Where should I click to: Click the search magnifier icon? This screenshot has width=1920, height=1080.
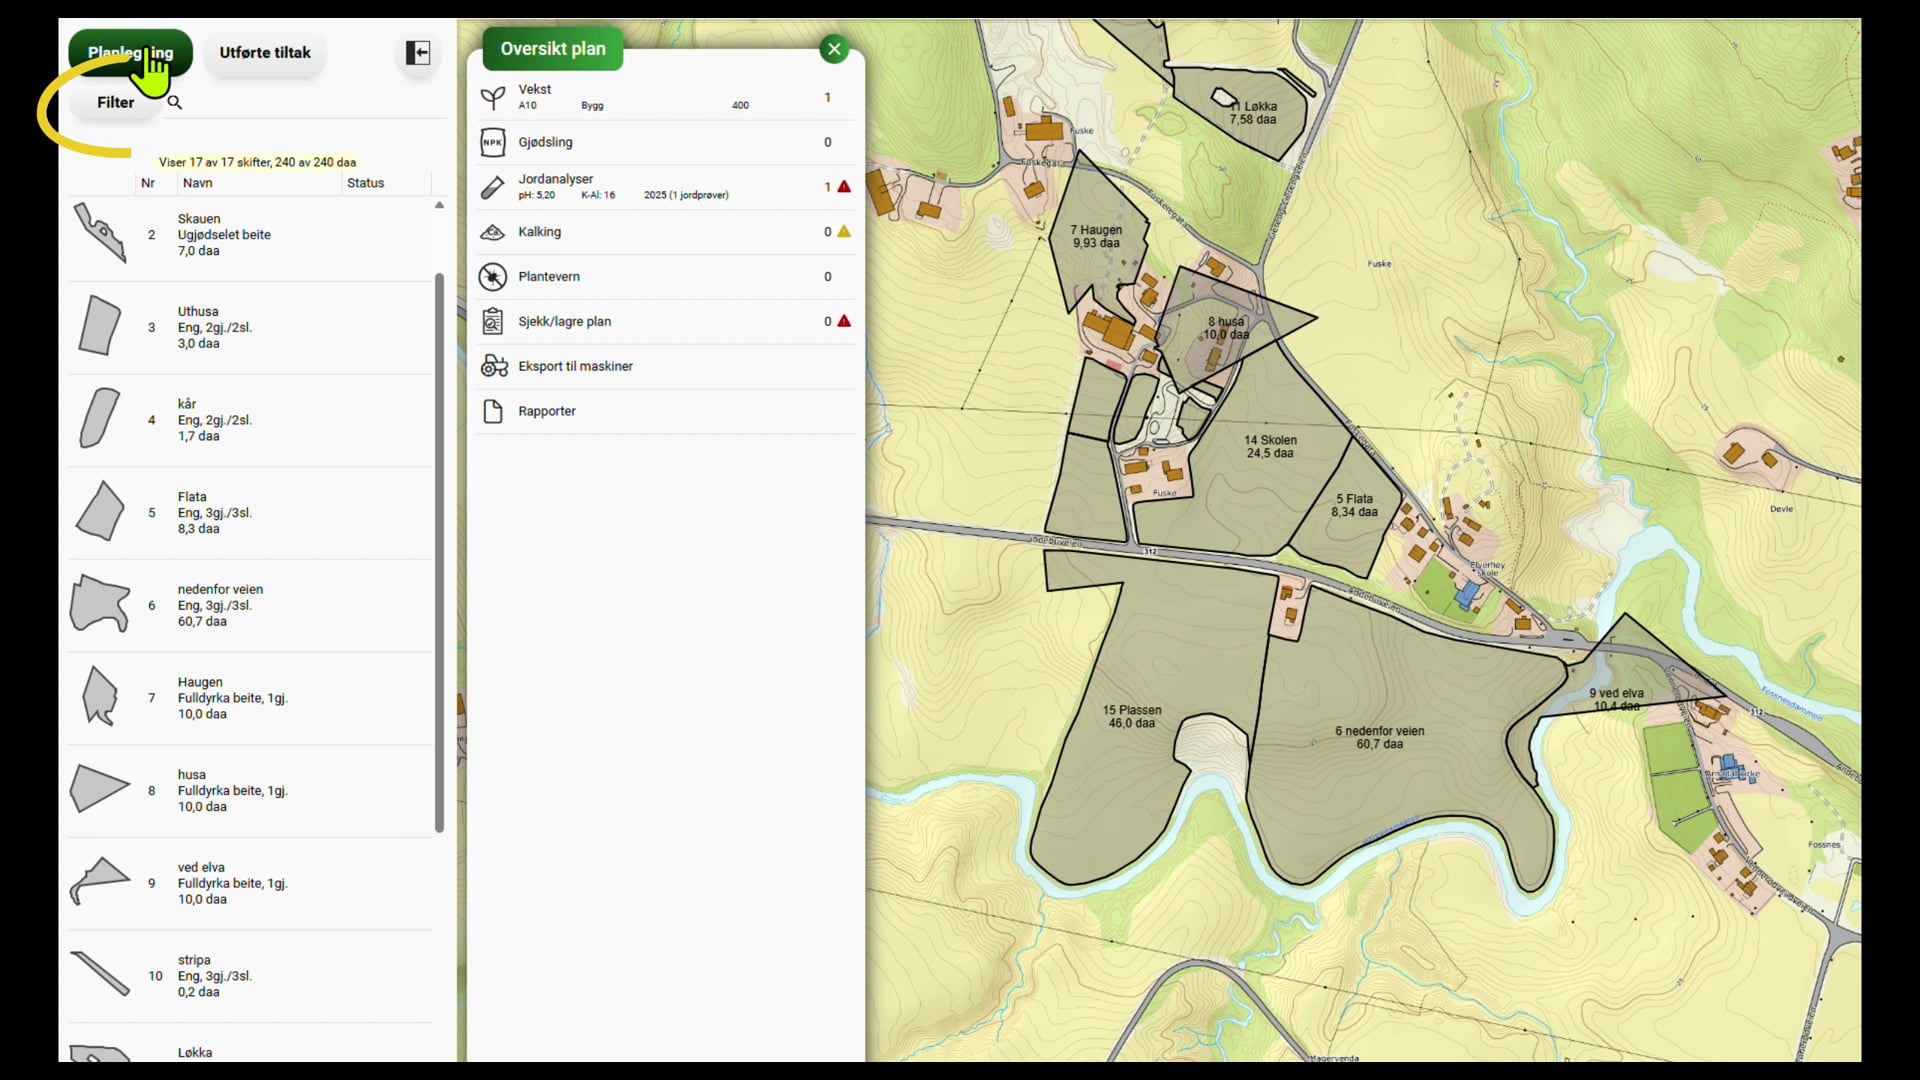(175, 102)
